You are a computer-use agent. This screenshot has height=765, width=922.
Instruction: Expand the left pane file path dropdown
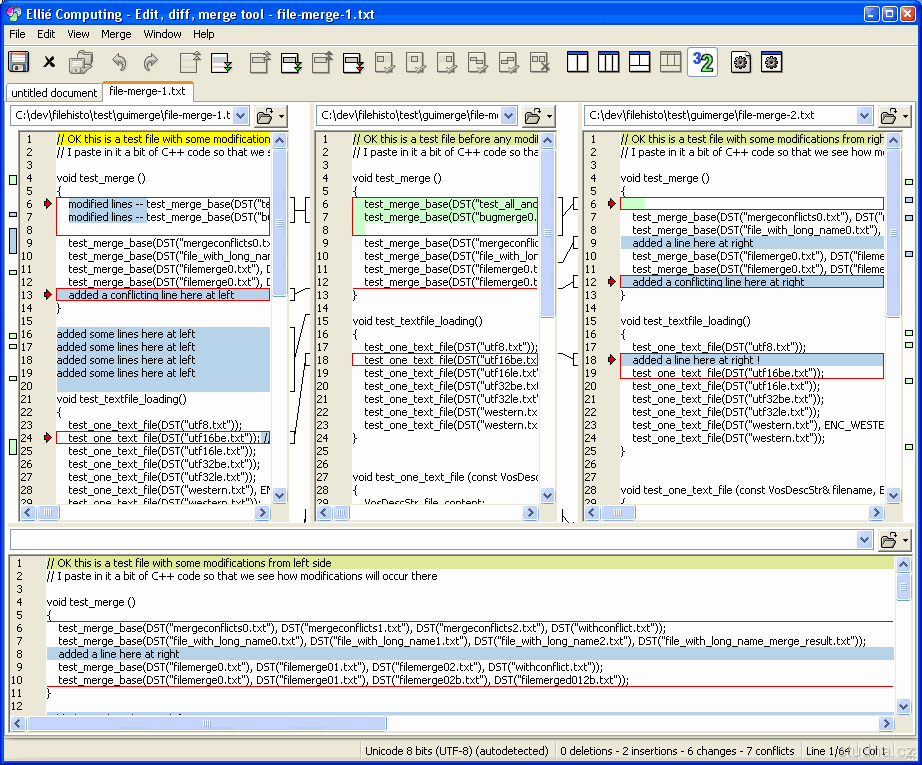pos(240,116)
